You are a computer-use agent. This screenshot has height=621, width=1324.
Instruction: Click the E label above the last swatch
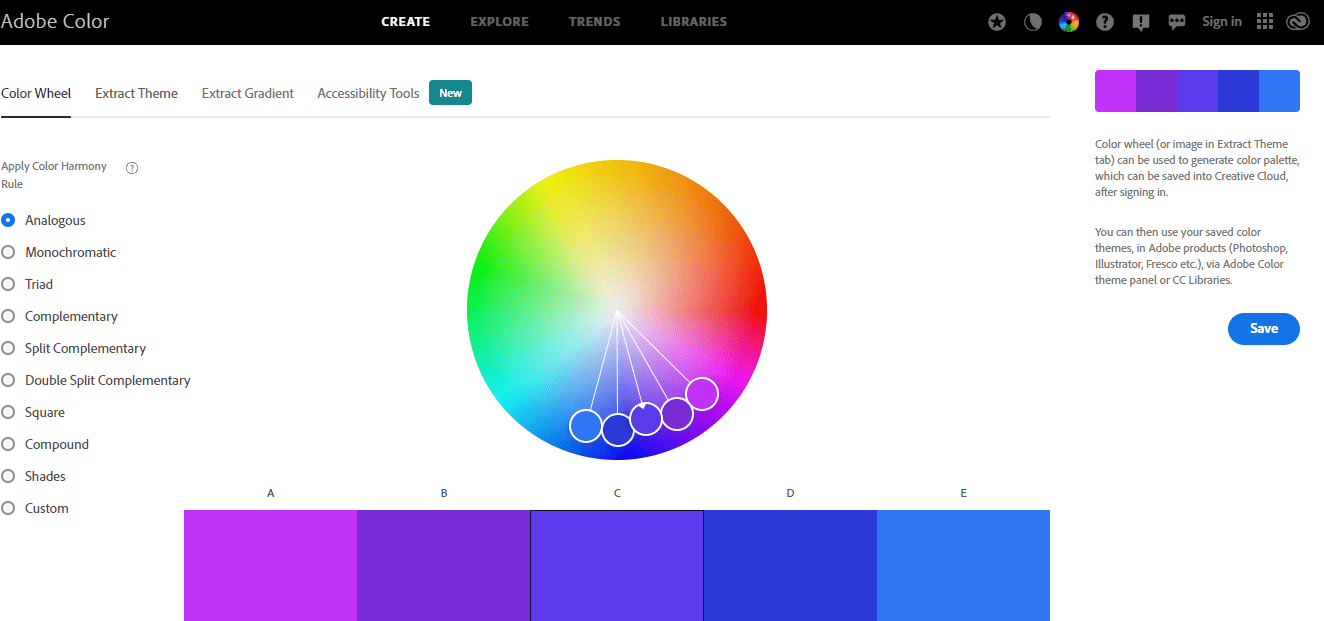(964, 493)
